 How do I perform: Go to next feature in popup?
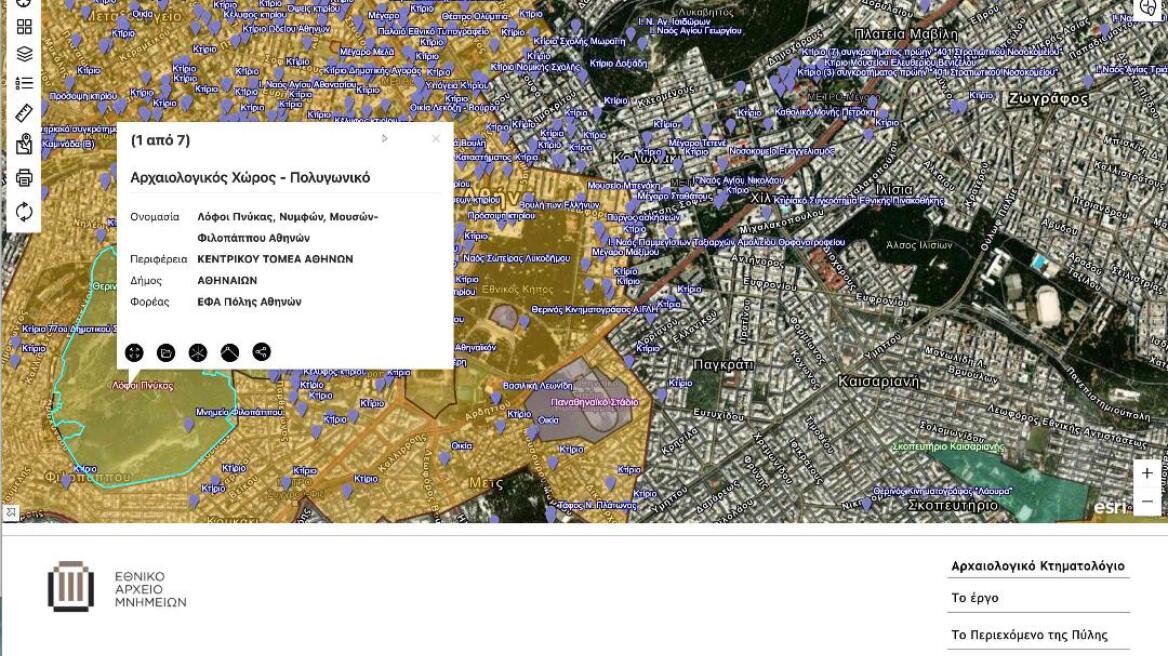coord(385,139)
